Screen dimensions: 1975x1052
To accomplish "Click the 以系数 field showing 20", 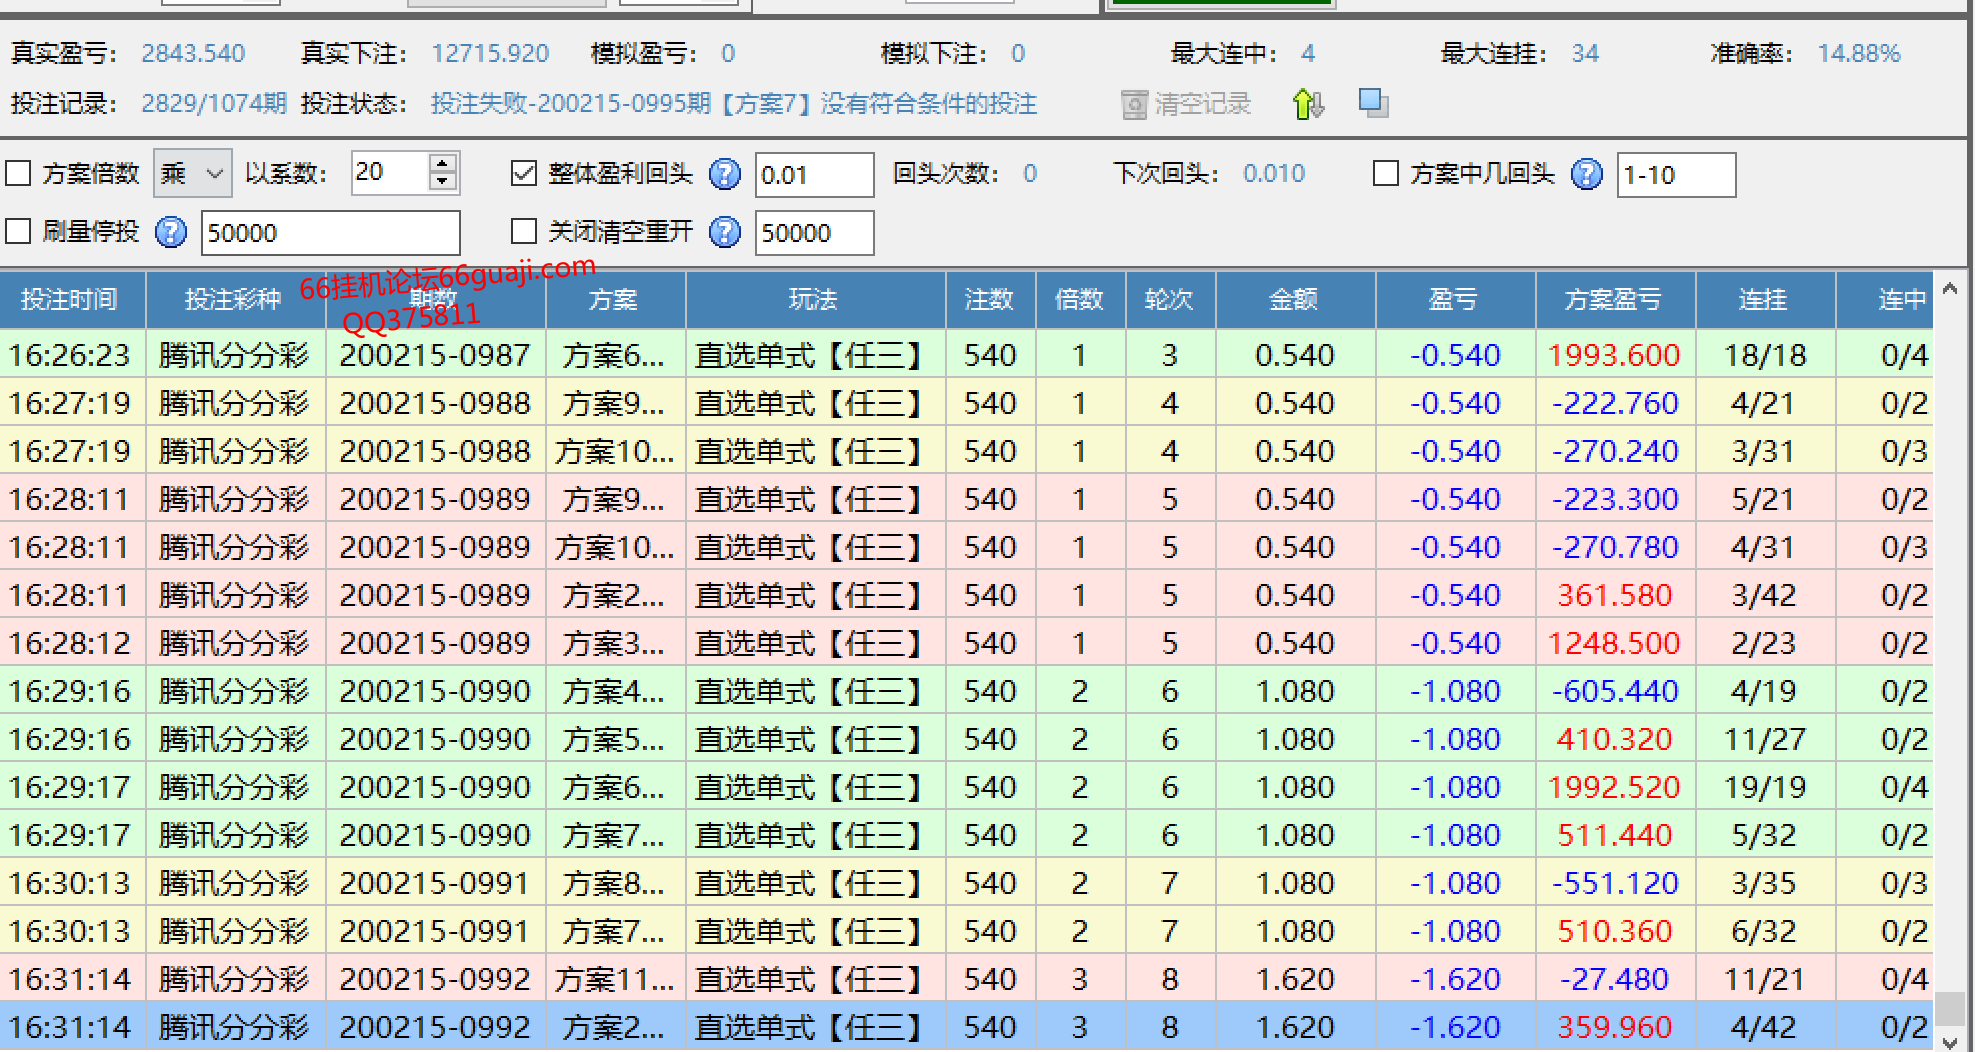I will (391, 173).
